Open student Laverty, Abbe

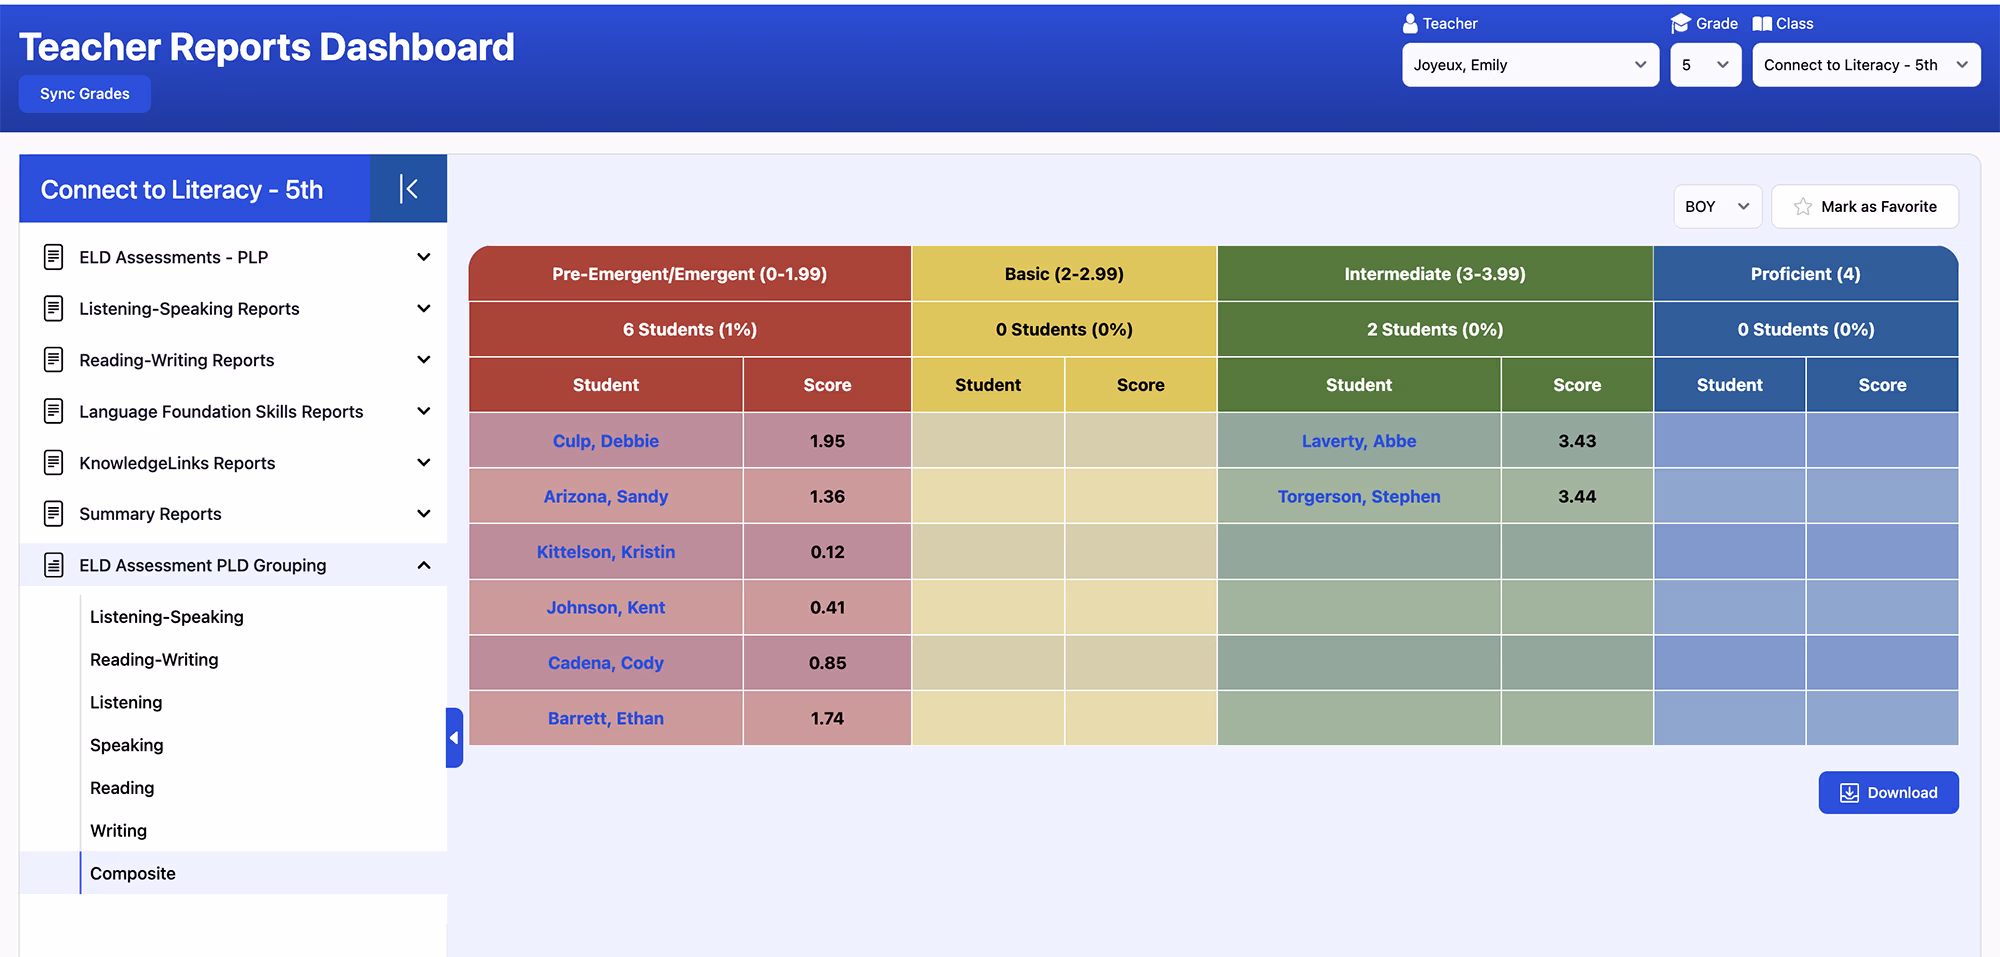point(1359,441)
